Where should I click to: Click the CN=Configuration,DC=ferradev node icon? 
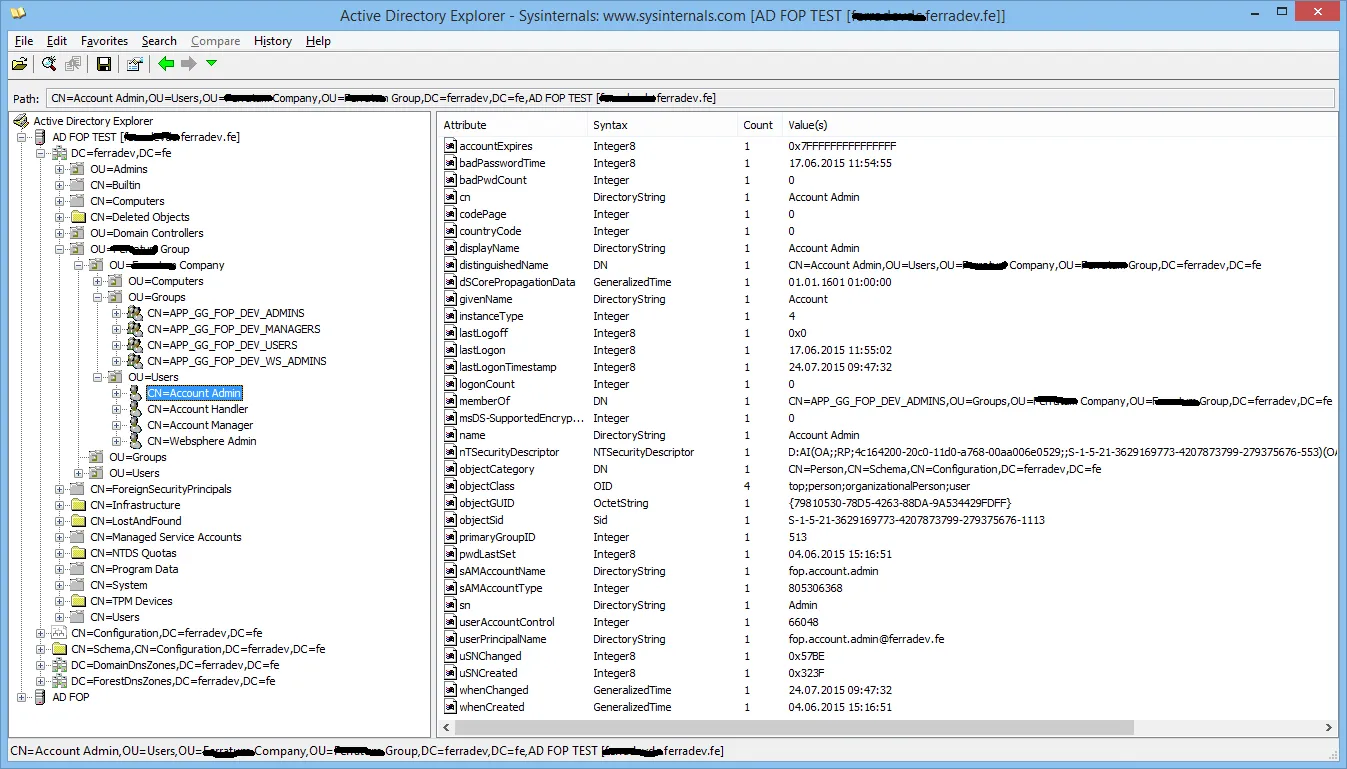(x=59, y=633)
